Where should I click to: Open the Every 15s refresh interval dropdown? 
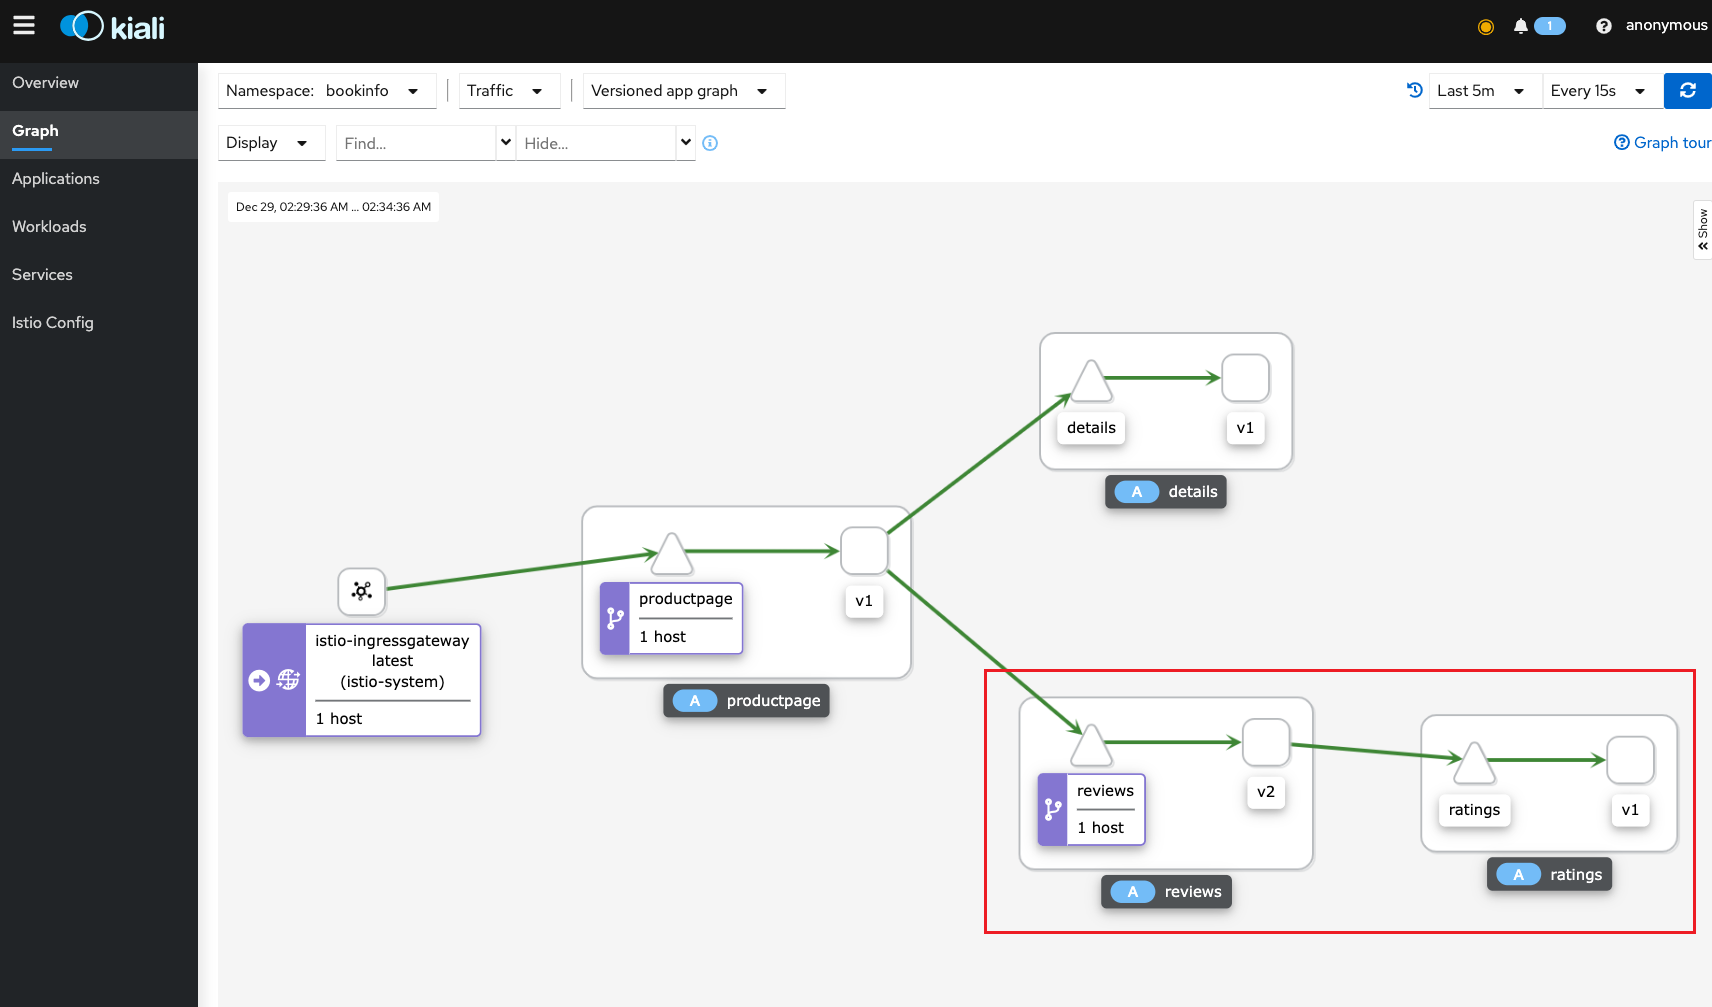(x=1602, y=91)
